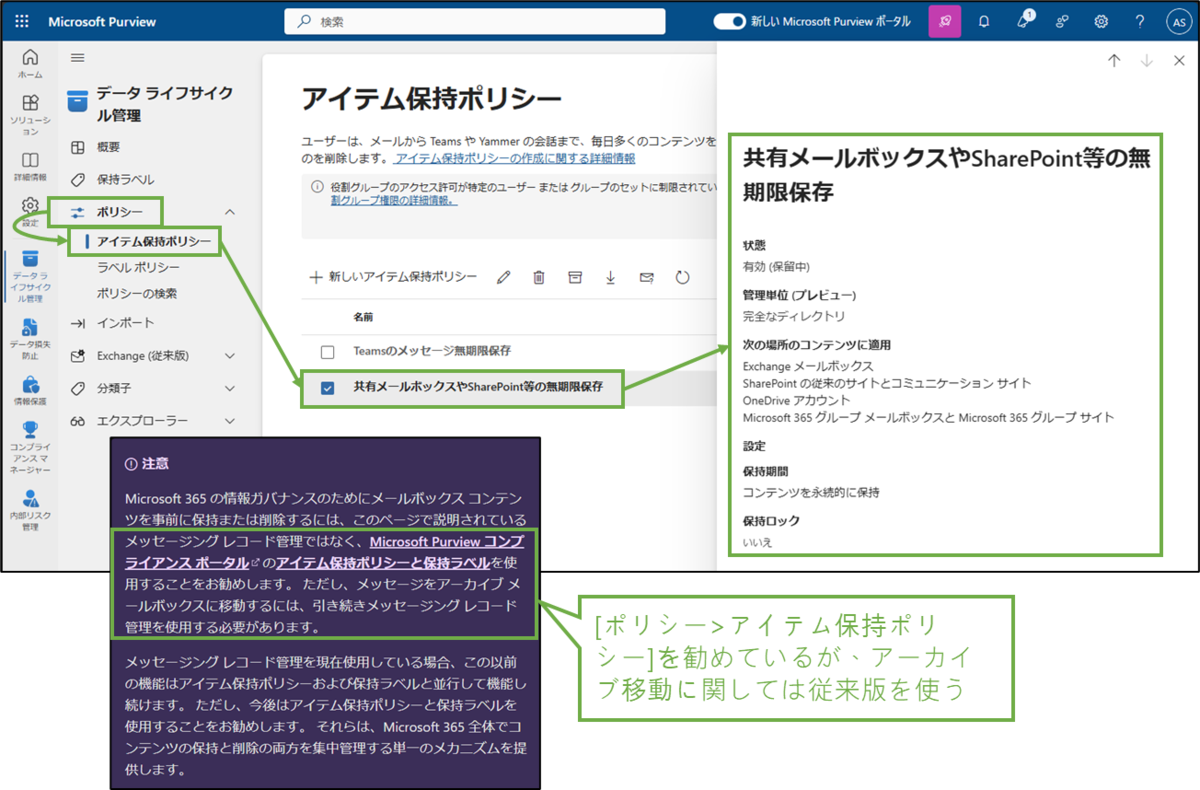Open インポート in navigation
Viewport: 1200px width, 790px height.
pos(126,323)
